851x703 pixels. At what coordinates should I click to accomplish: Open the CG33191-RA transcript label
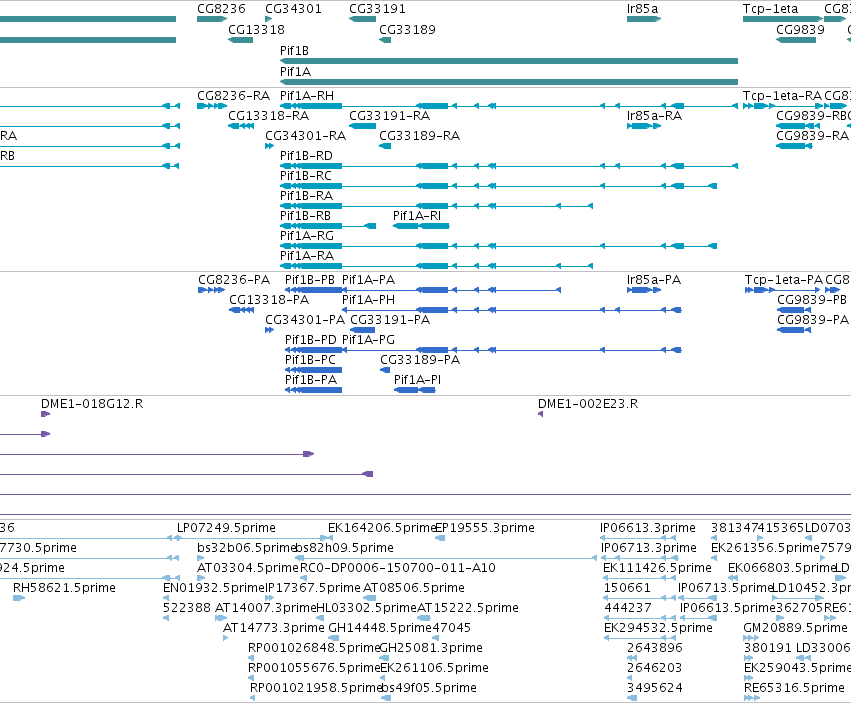pyautogui.click(x=389, y=116)
